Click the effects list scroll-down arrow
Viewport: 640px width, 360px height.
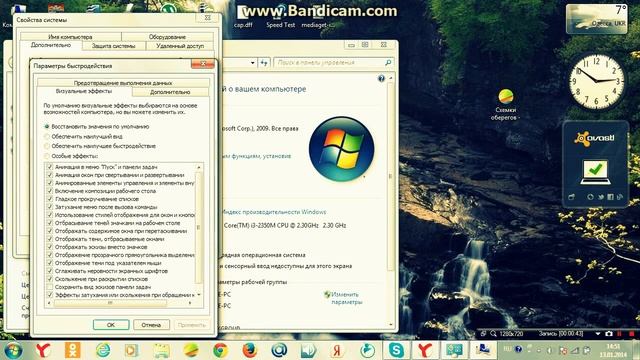199,295
